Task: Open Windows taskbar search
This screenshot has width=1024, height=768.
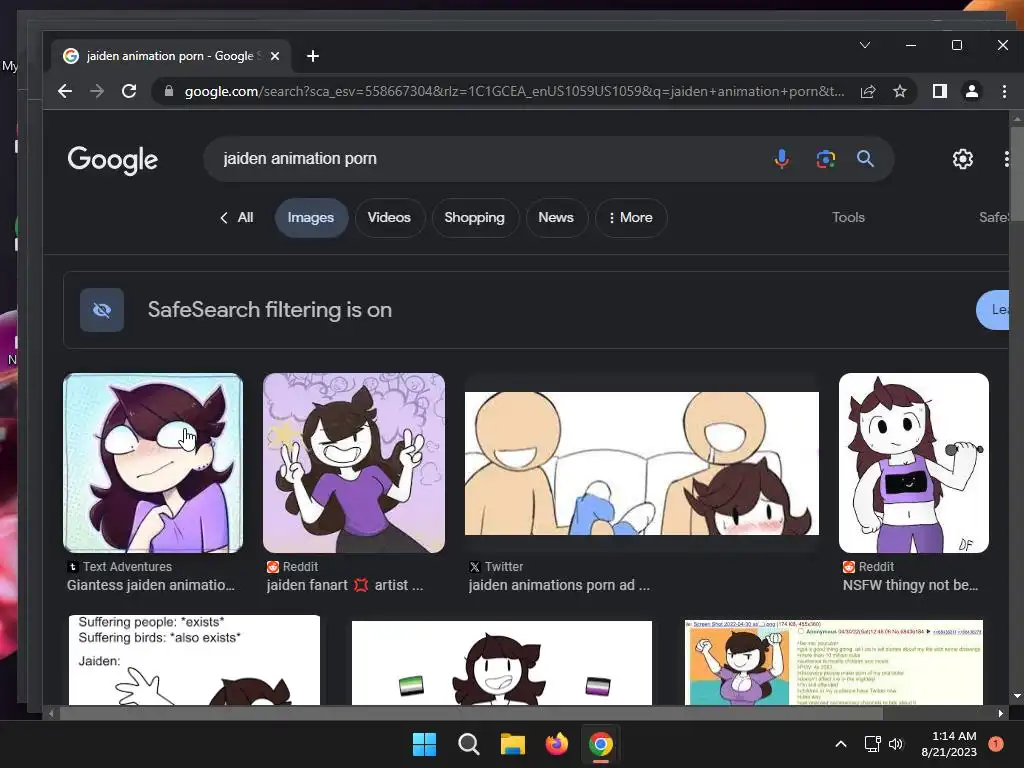Action: click(468, 744)
